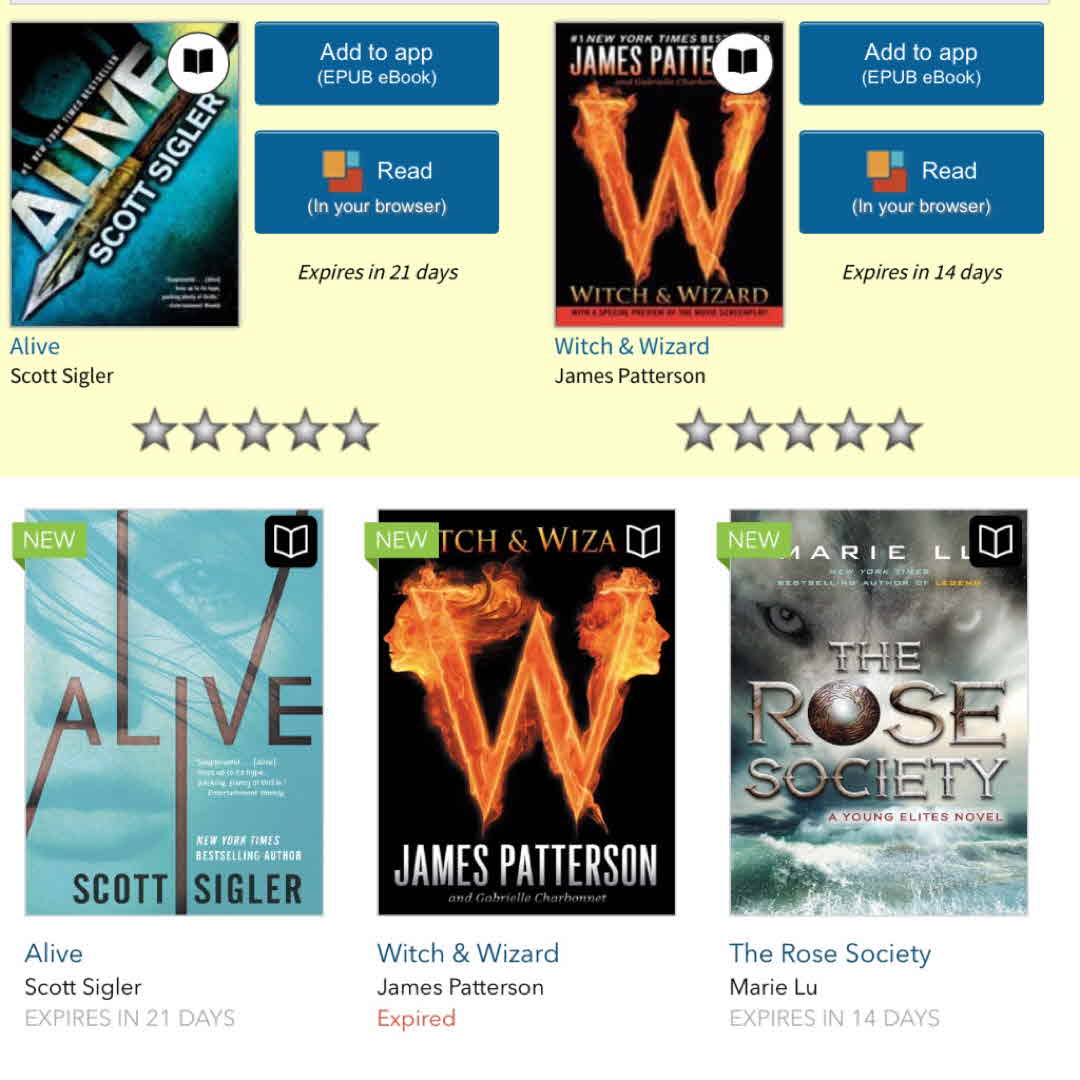Tap black book icon on lower Alive cover

(291, 541)
